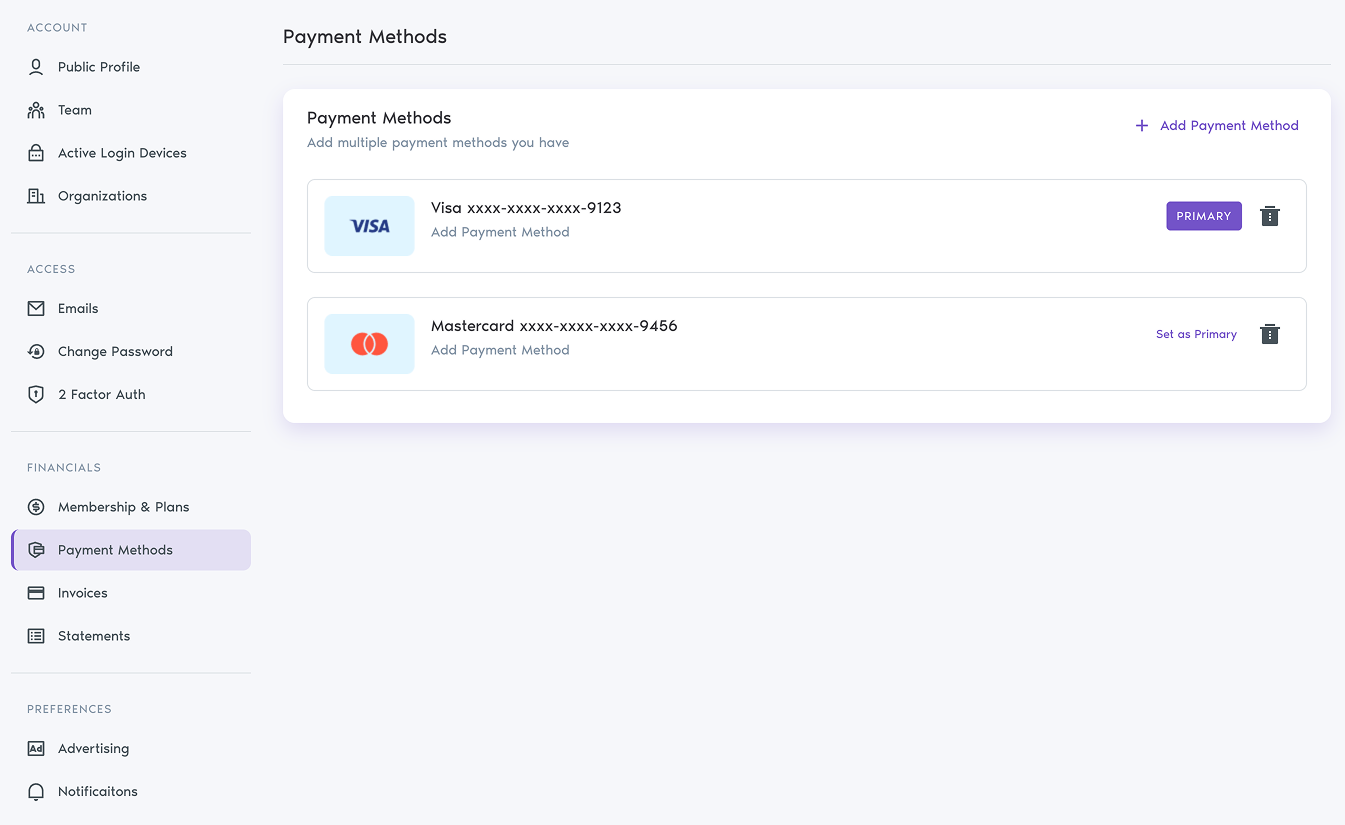The width and height of the screenshot is (1345, 825).
Task: Click the Advertising Ad icon
Action: [36, 748]
